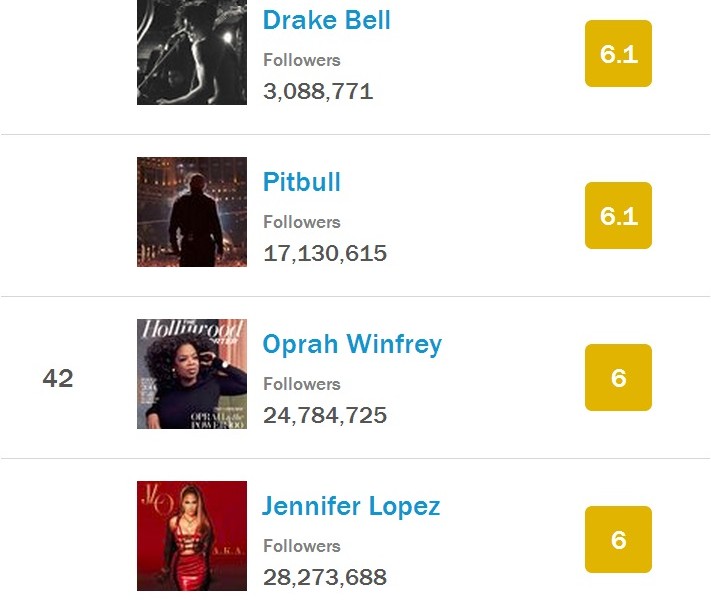Click Pitbull's 6.1 score badge
This screenshot has height=600, width=711.
tap(618, 215)
